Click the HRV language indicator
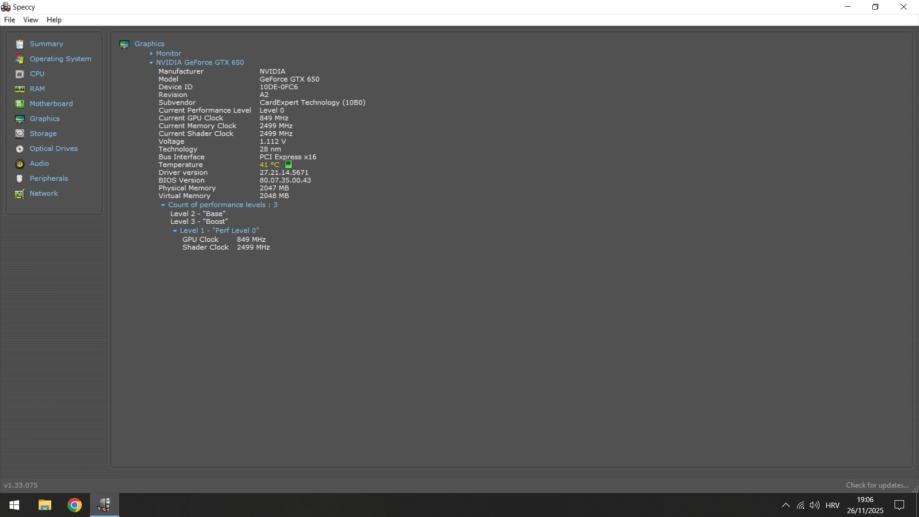 pos(832,505)
